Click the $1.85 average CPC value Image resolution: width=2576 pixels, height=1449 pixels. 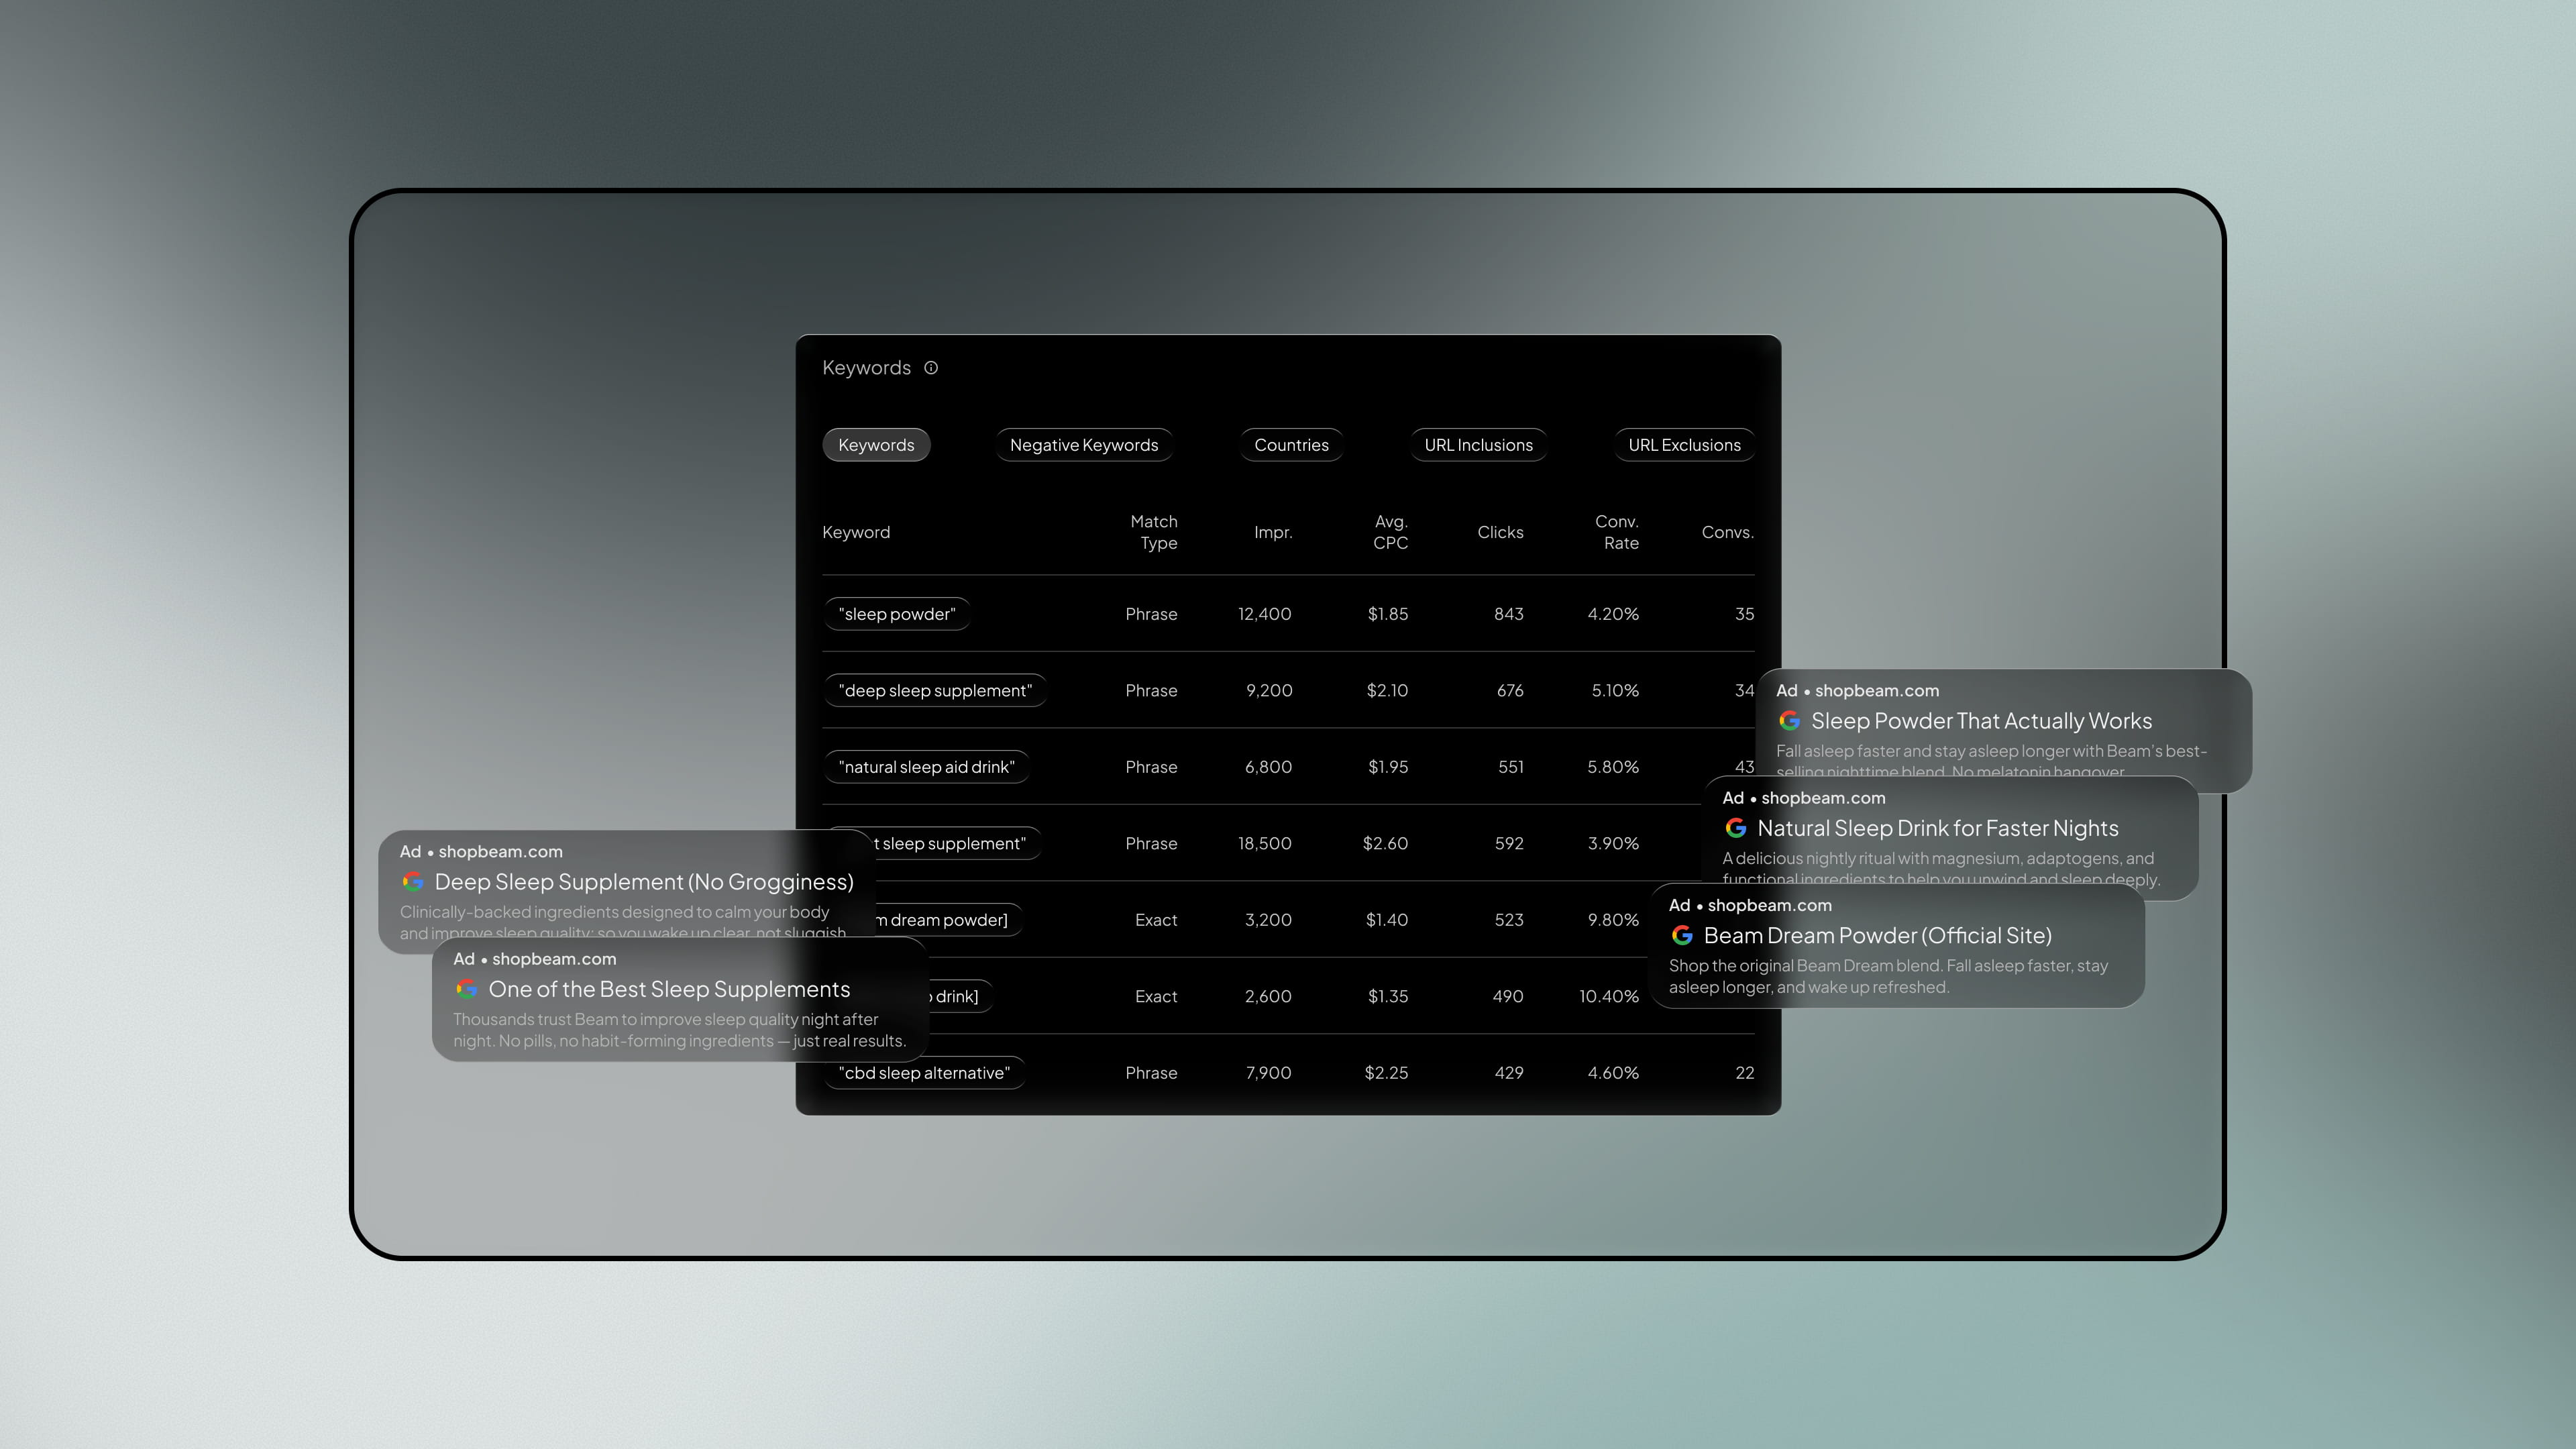pyautogui.click(x=1387, y=614)
